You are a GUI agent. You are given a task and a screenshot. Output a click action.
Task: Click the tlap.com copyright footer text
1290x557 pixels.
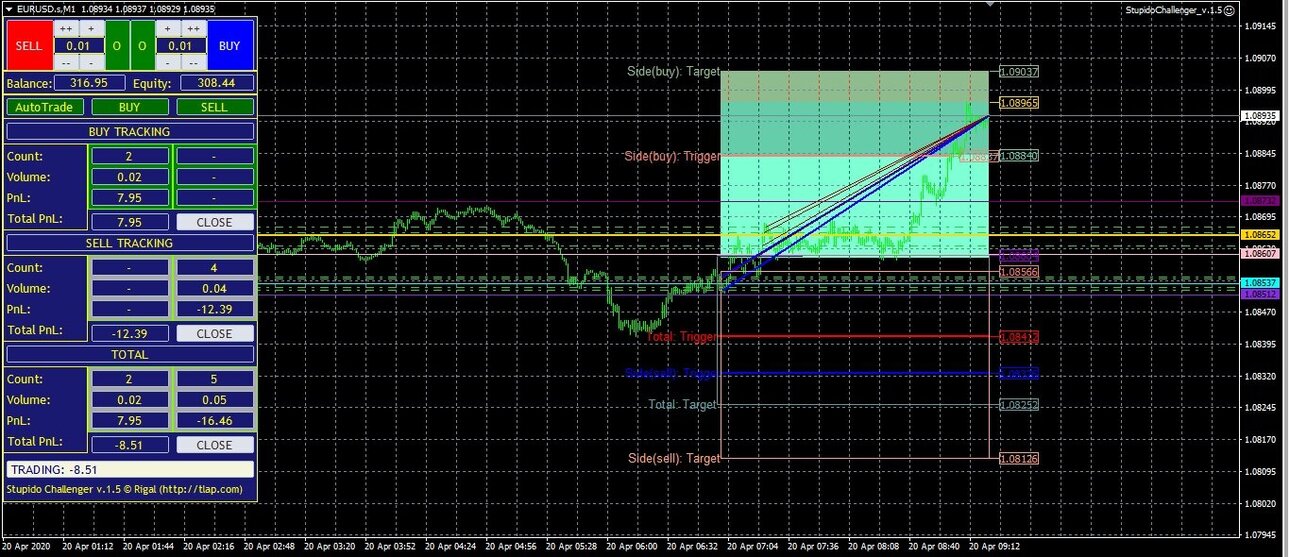coord(125,489)
